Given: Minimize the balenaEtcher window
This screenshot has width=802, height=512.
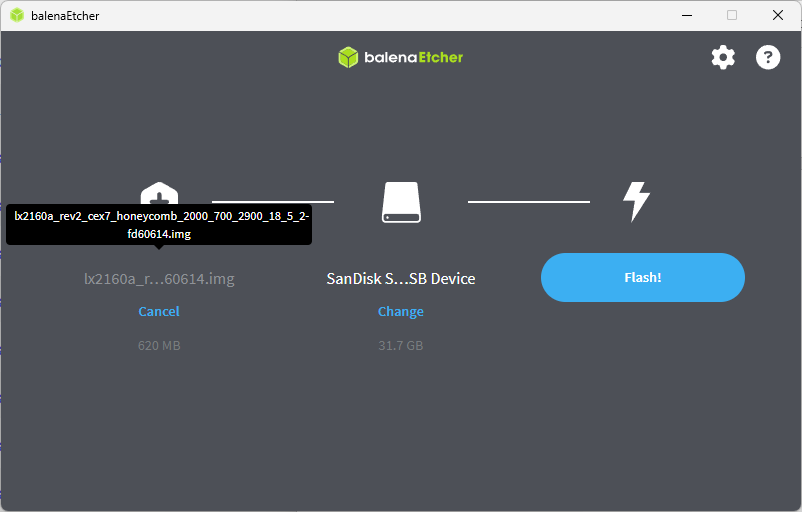Looking at the screenshot, I should pyautogui.click(x=687, y=15).
